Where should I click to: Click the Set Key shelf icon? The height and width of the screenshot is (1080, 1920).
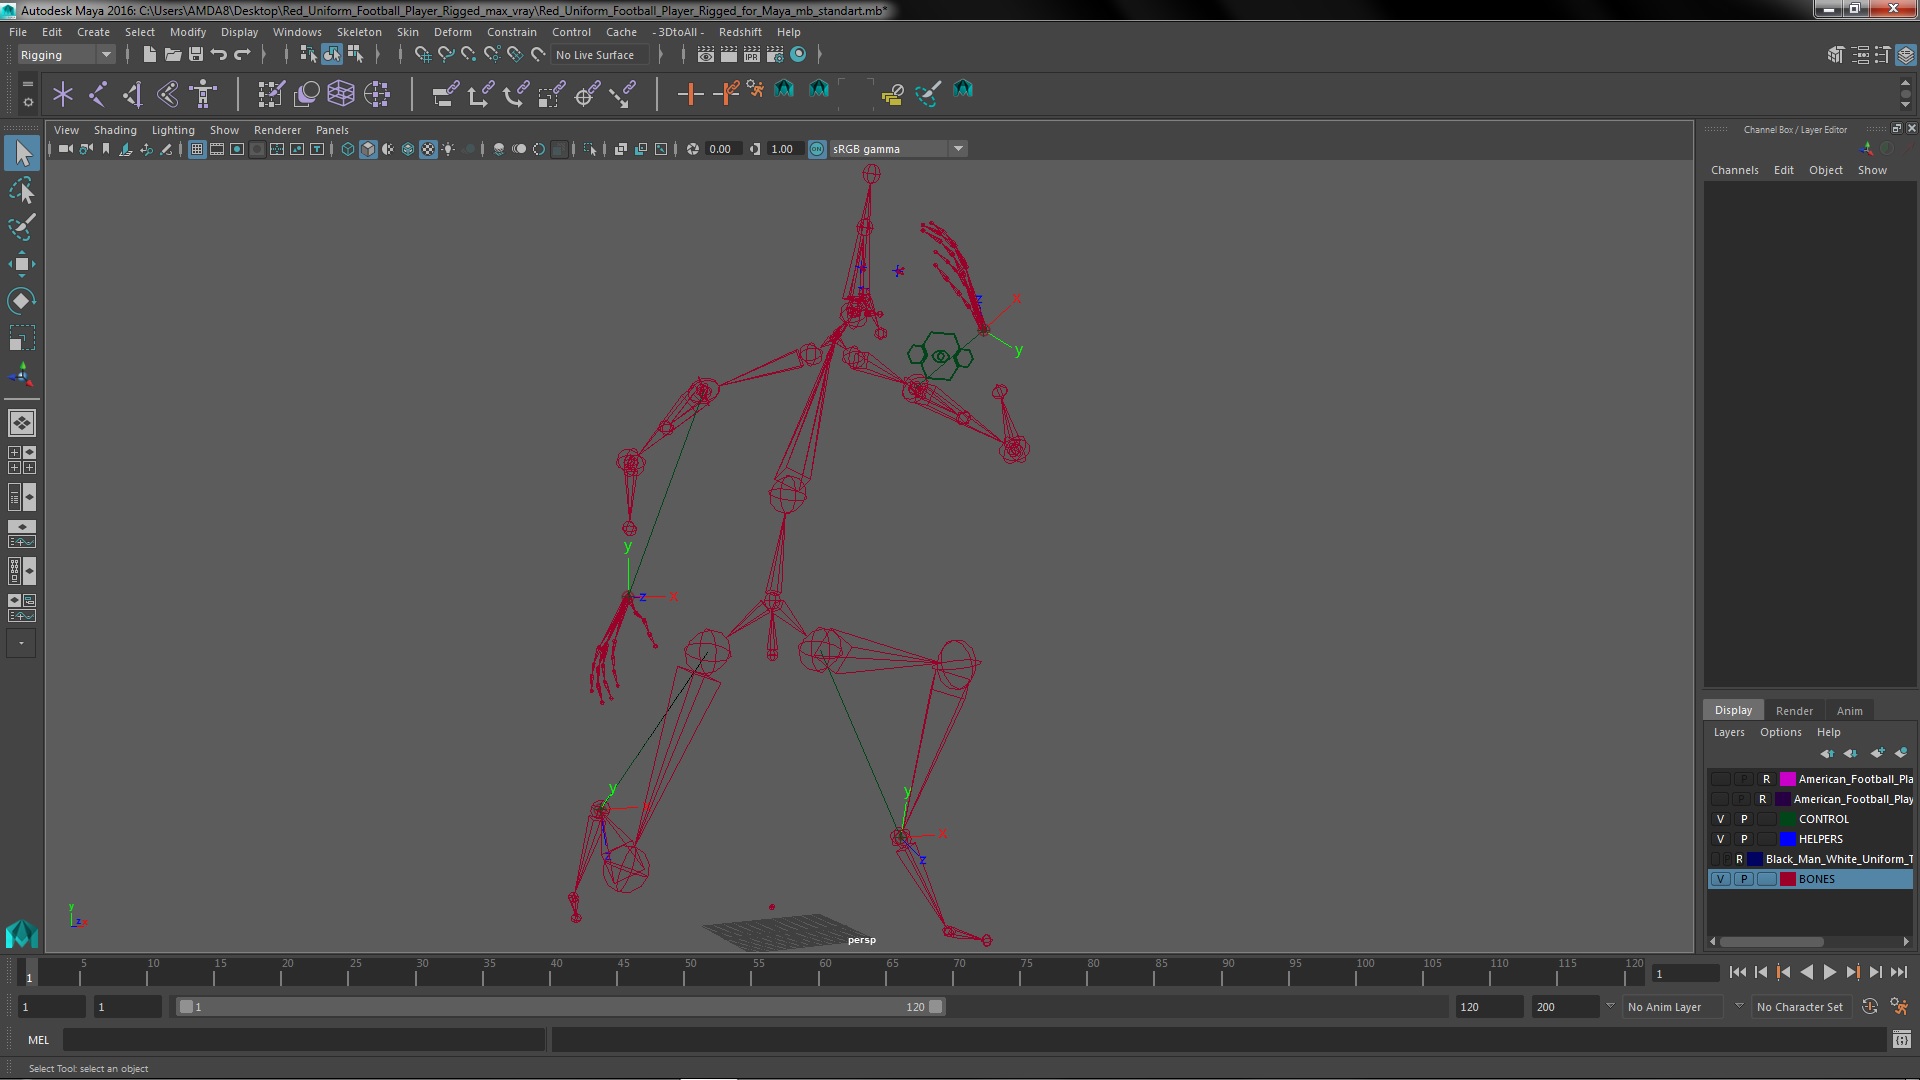(x=690, y=94)
